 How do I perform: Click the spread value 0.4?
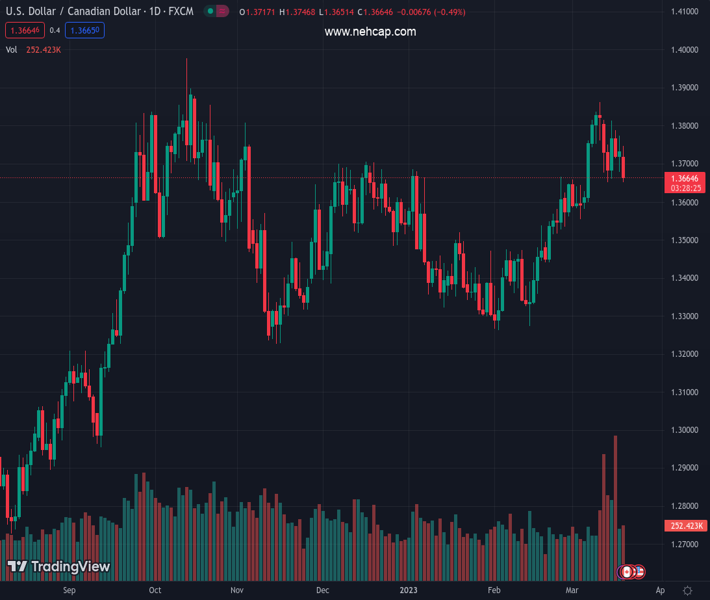[55, 30]
